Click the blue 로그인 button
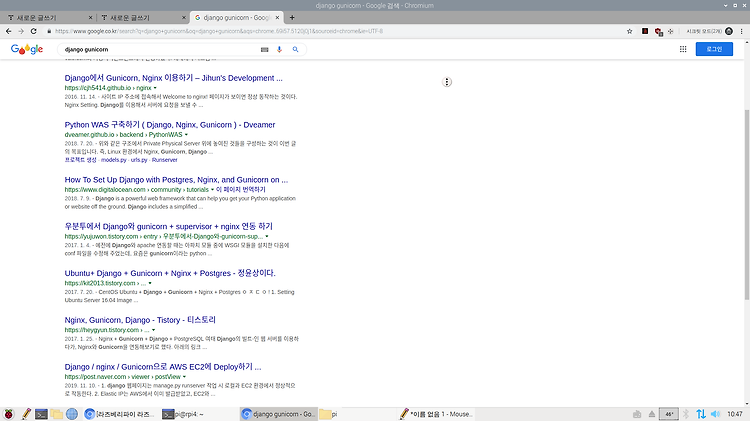This screenshot has height=421, width=750. pos(714,49)
